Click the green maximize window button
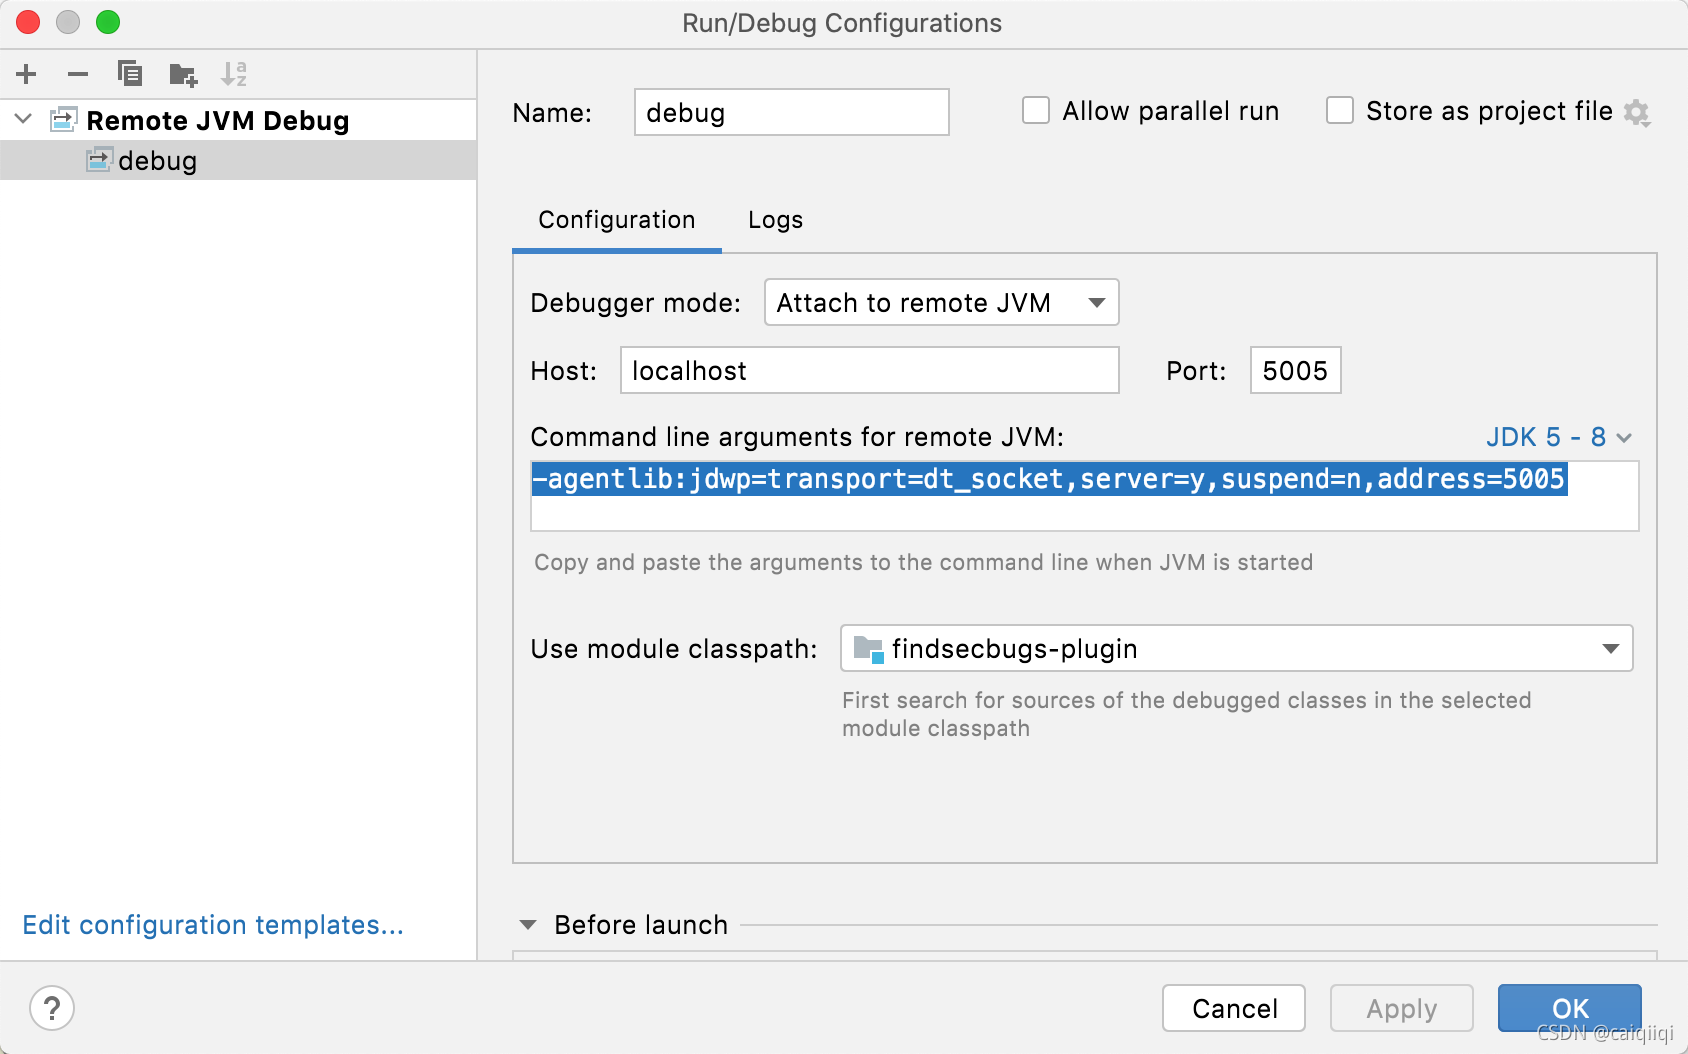 pyautogui.click(x=108, y=22)
